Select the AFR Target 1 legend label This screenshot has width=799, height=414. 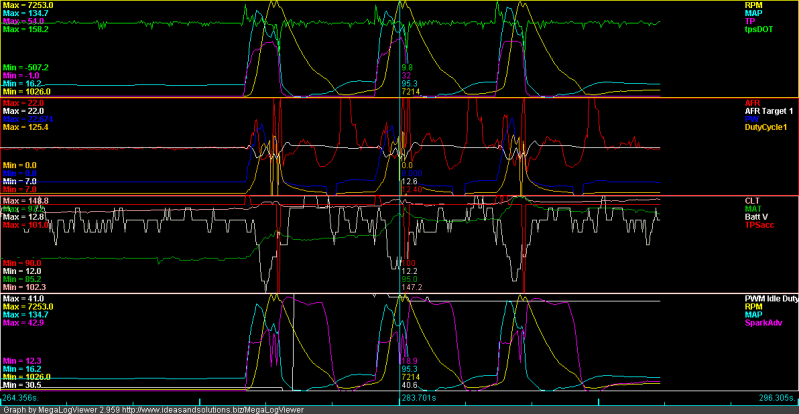click(x=768, y=111)
